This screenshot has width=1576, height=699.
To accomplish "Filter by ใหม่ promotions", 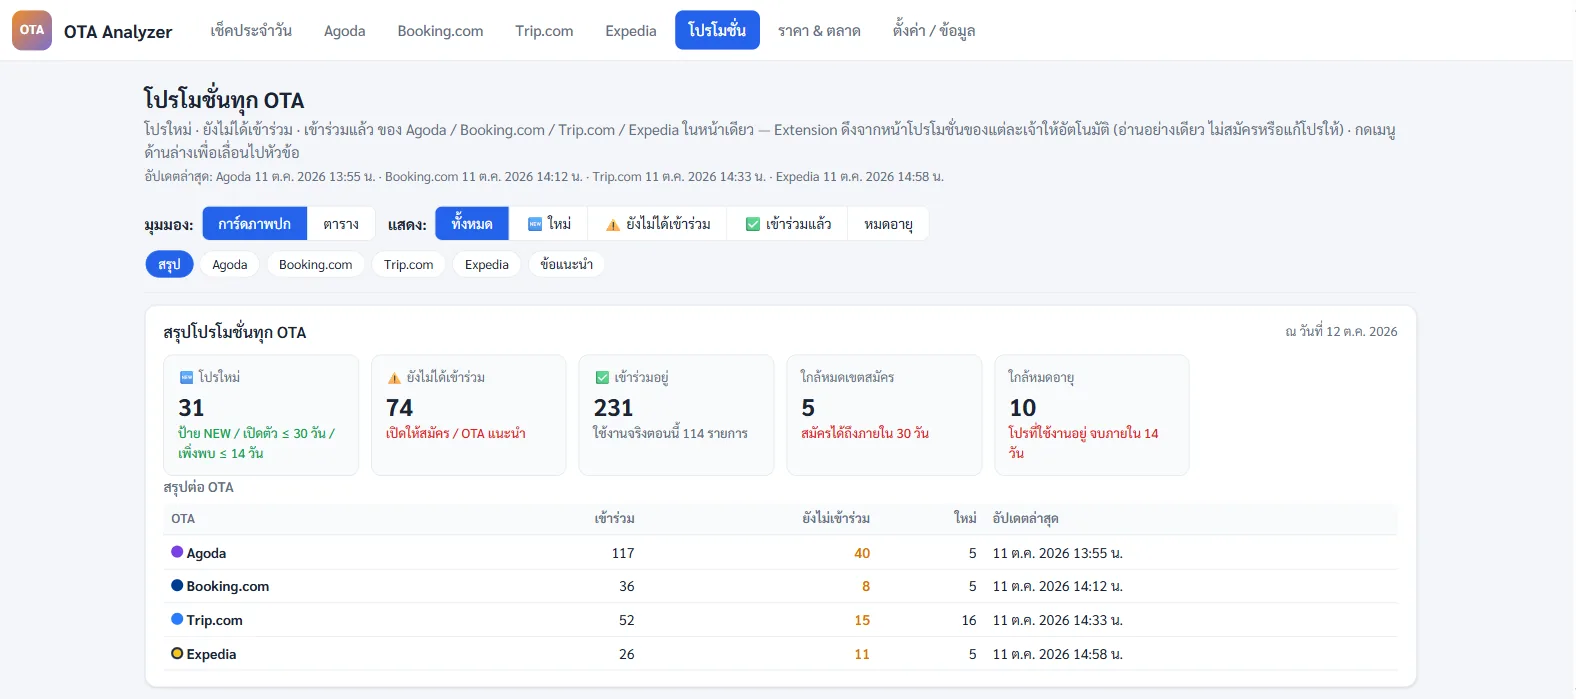I will [x=549, y=224].
